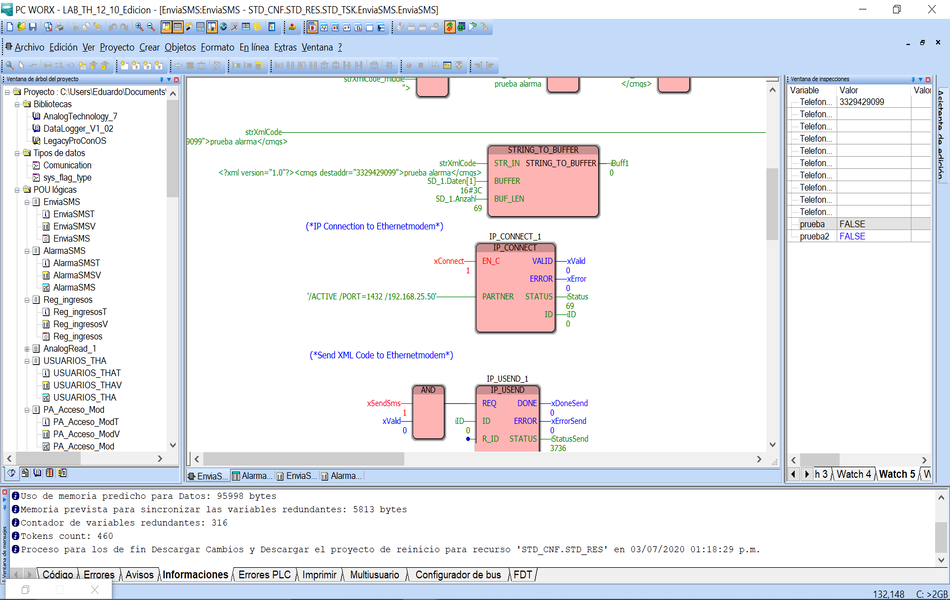Click the New project icon

[x=11, y=27]
